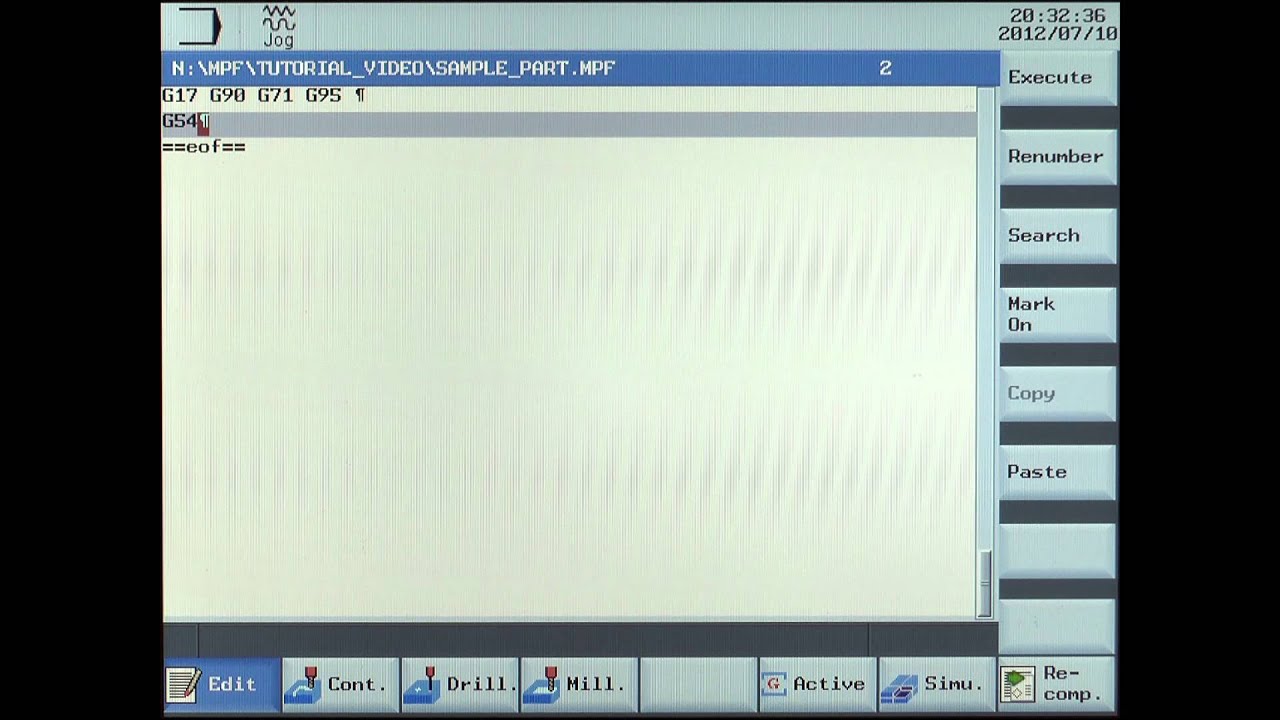Open the Drill. cycles softkey
Viewport: 1280px width, 720px height.
[459, 684]
